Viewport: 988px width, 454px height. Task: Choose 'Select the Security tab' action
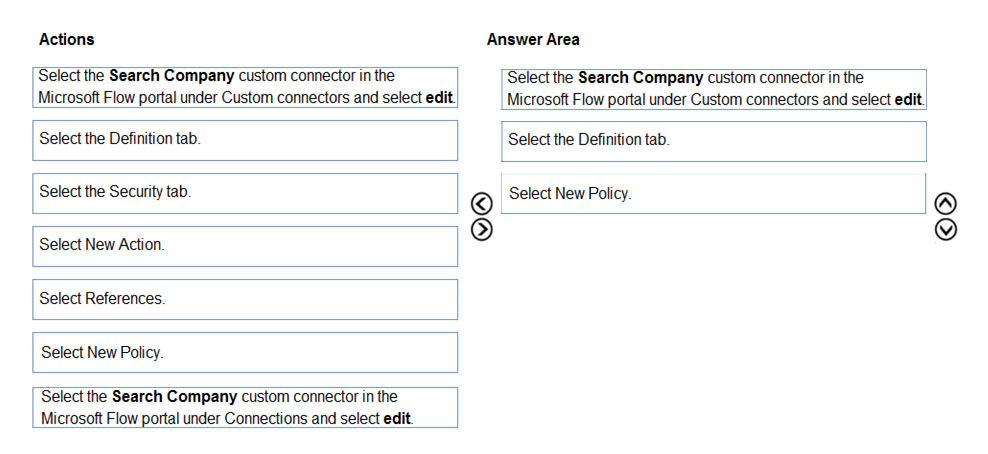click(x=245, y=193)
